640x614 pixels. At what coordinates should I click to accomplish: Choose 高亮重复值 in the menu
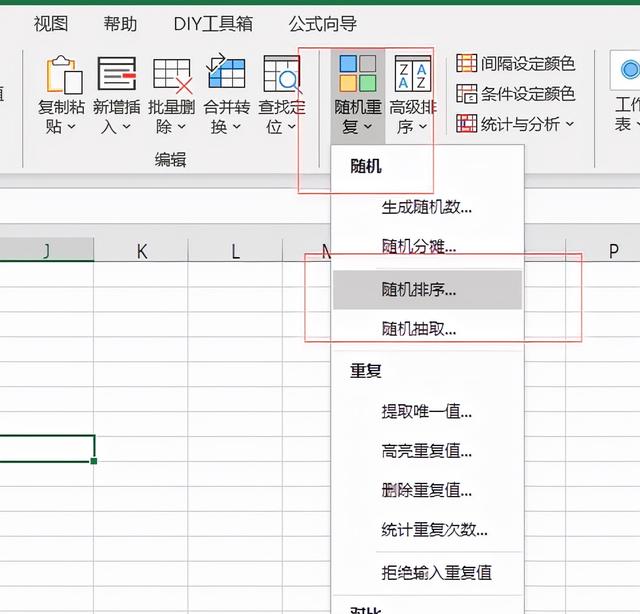point(426,451)
